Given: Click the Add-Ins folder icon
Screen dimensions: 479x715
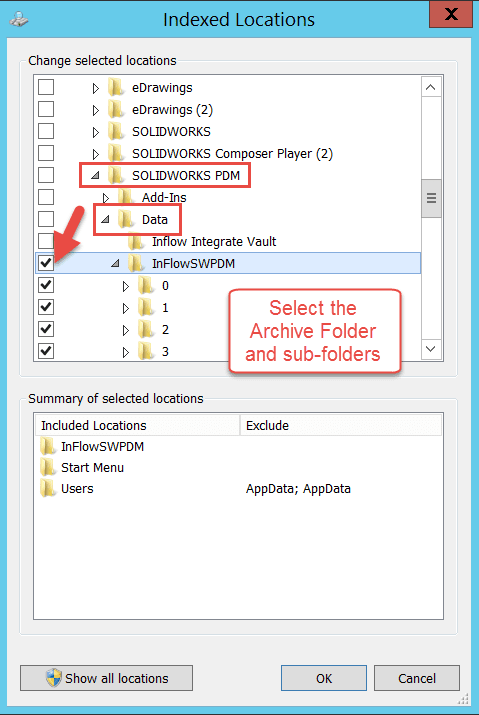Looking at the screenshot, I should pos(126,197).
